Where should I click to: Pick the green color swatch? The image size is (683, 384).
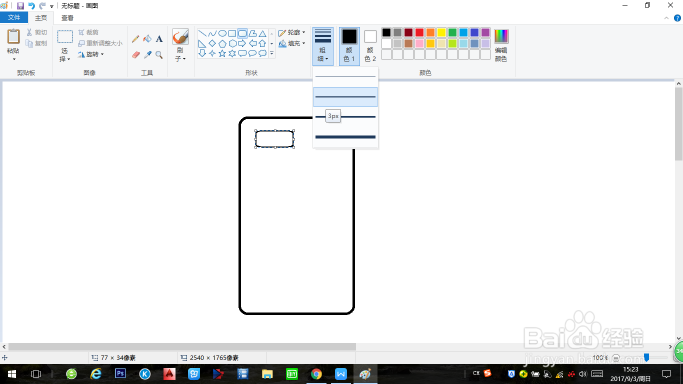coord(453,33)
